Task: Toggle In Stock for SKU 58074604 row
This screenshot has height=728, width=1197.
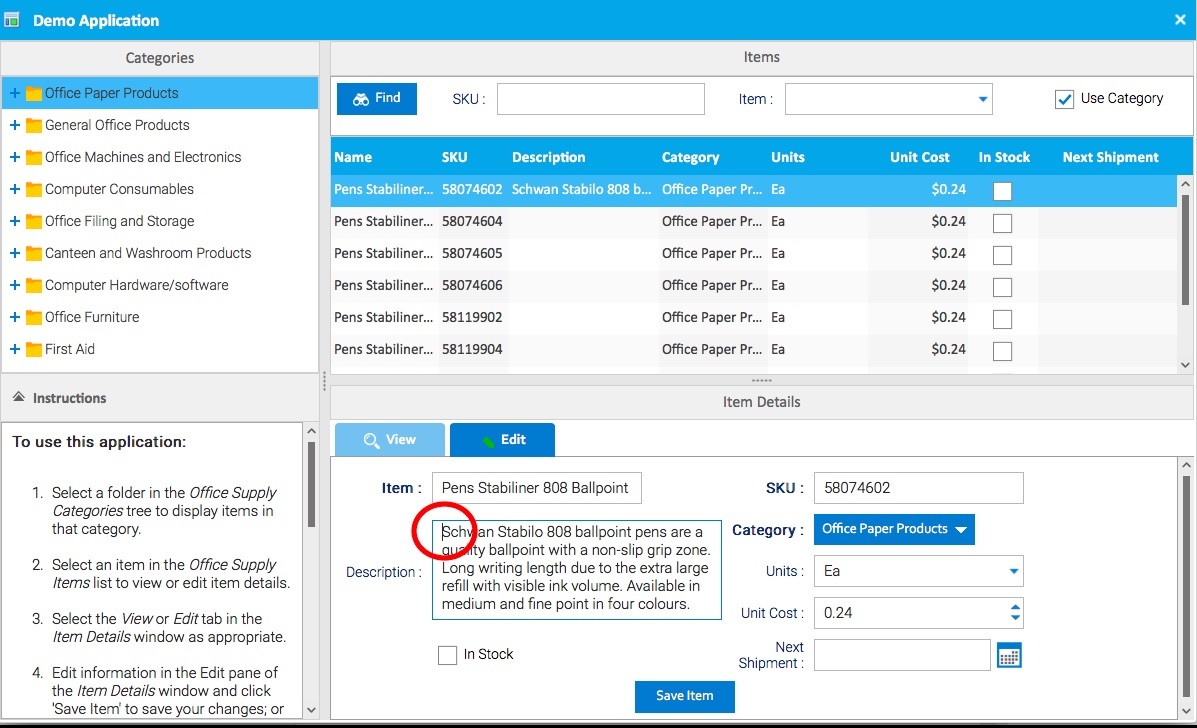Action: coord(1002,223)
